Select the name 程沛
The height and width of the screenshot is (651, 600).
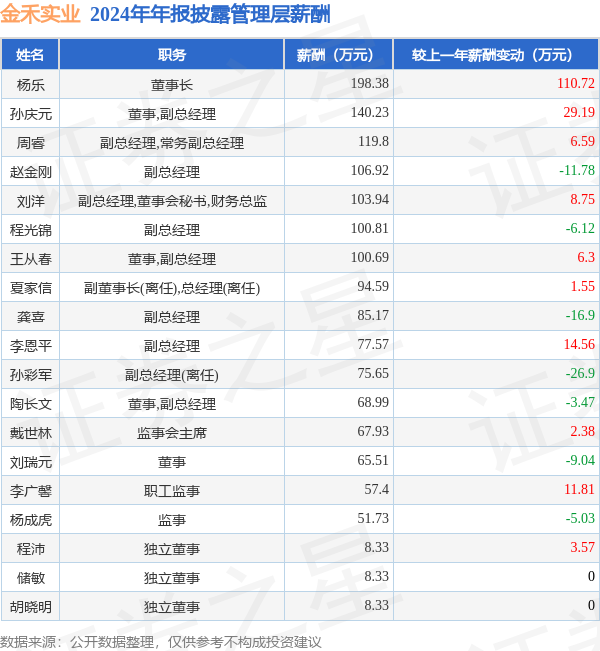(30, 549)
